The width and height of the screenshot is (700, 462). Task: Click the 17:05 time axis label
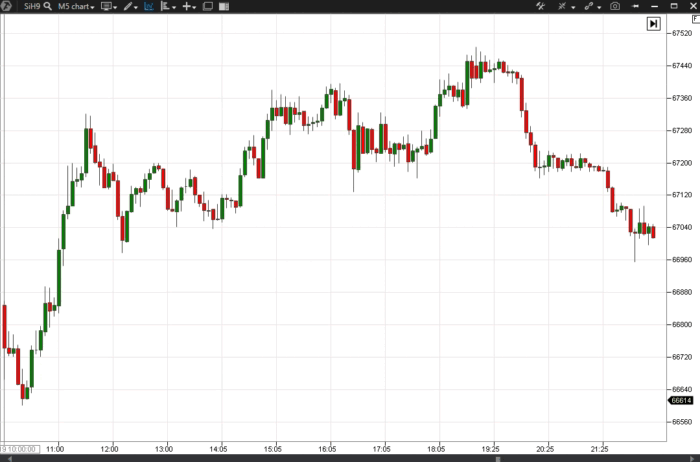click(x=382, y=449)
